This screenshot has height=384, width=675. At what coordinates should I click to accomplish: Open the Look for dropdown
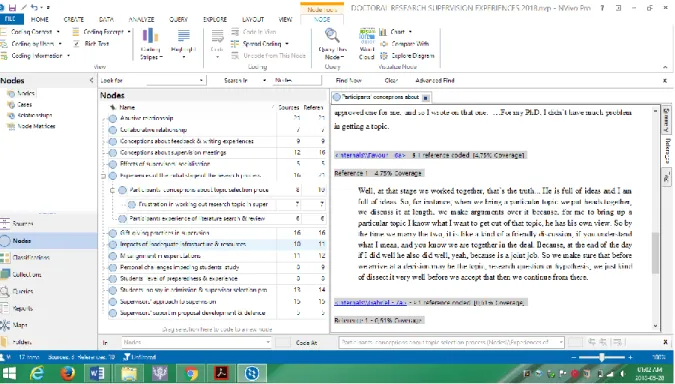(201, 81)
